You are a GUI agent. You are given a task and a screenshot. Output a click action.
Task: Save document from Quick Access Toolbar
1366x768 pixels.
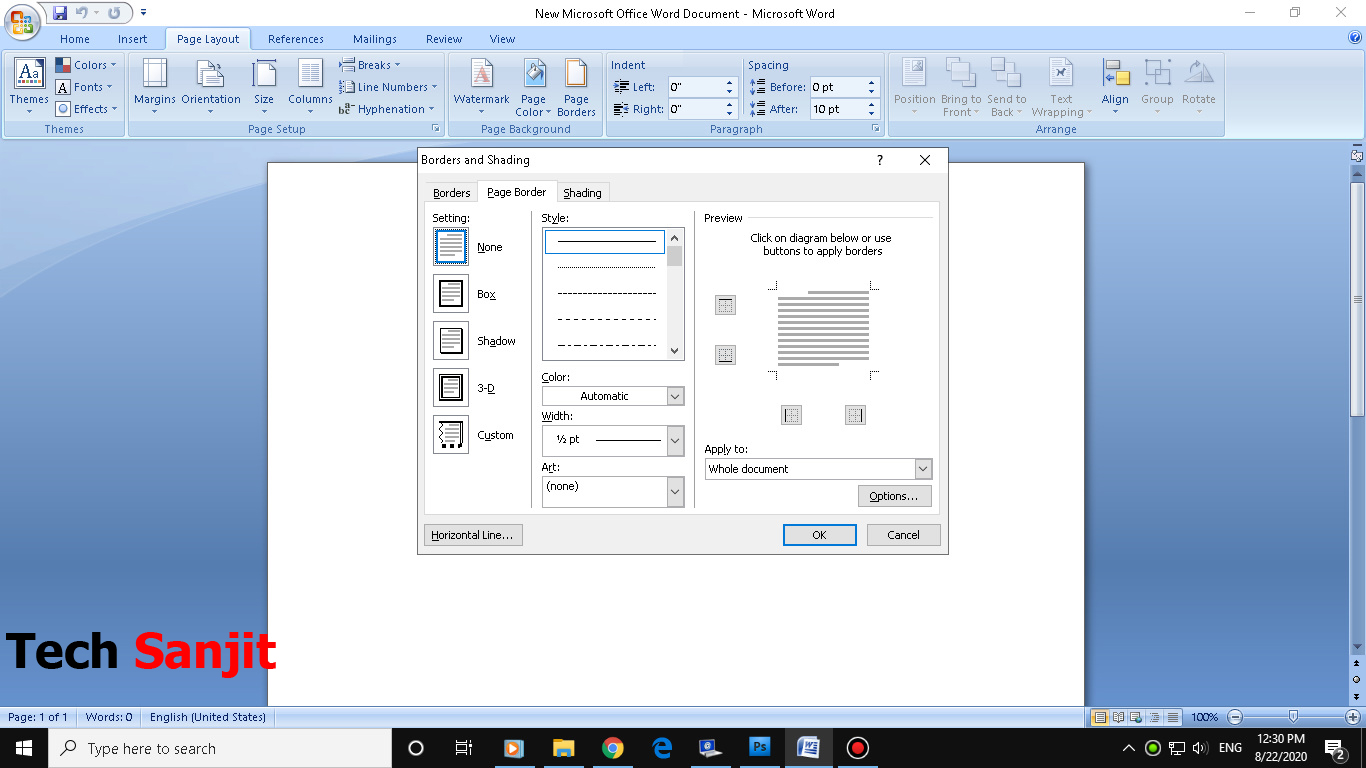(x=59, y=13)
